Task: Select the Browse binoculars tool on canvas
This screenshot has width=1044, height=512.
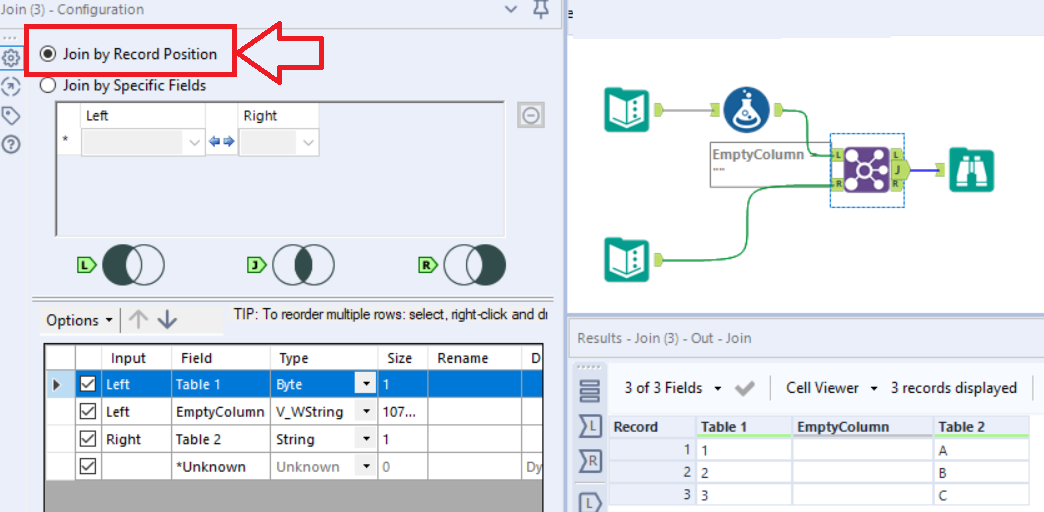Action: point(971,170)
